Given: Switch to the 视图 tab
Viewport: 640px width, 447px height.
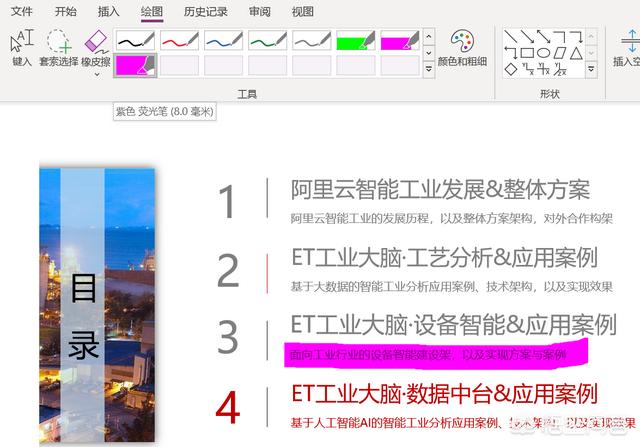Looking at the screenshot, I should coord(302,11).
